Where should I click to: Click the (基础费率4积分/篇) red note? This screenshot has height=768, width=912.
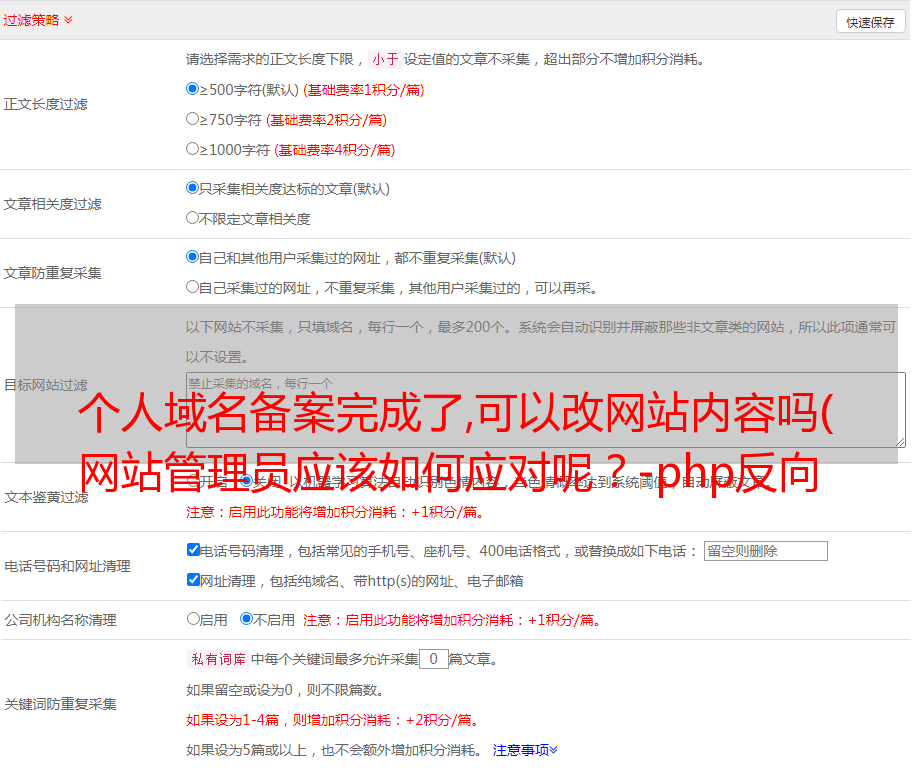tap(334, 150)
